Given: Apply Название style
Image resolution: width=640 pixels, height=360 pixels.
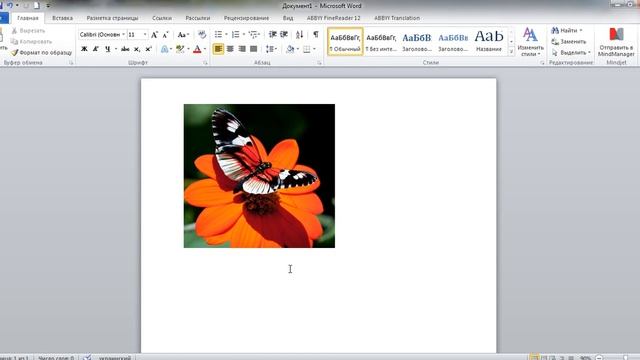Looking at the screenshot, I should pyautogui.click(x=489, y=42).
